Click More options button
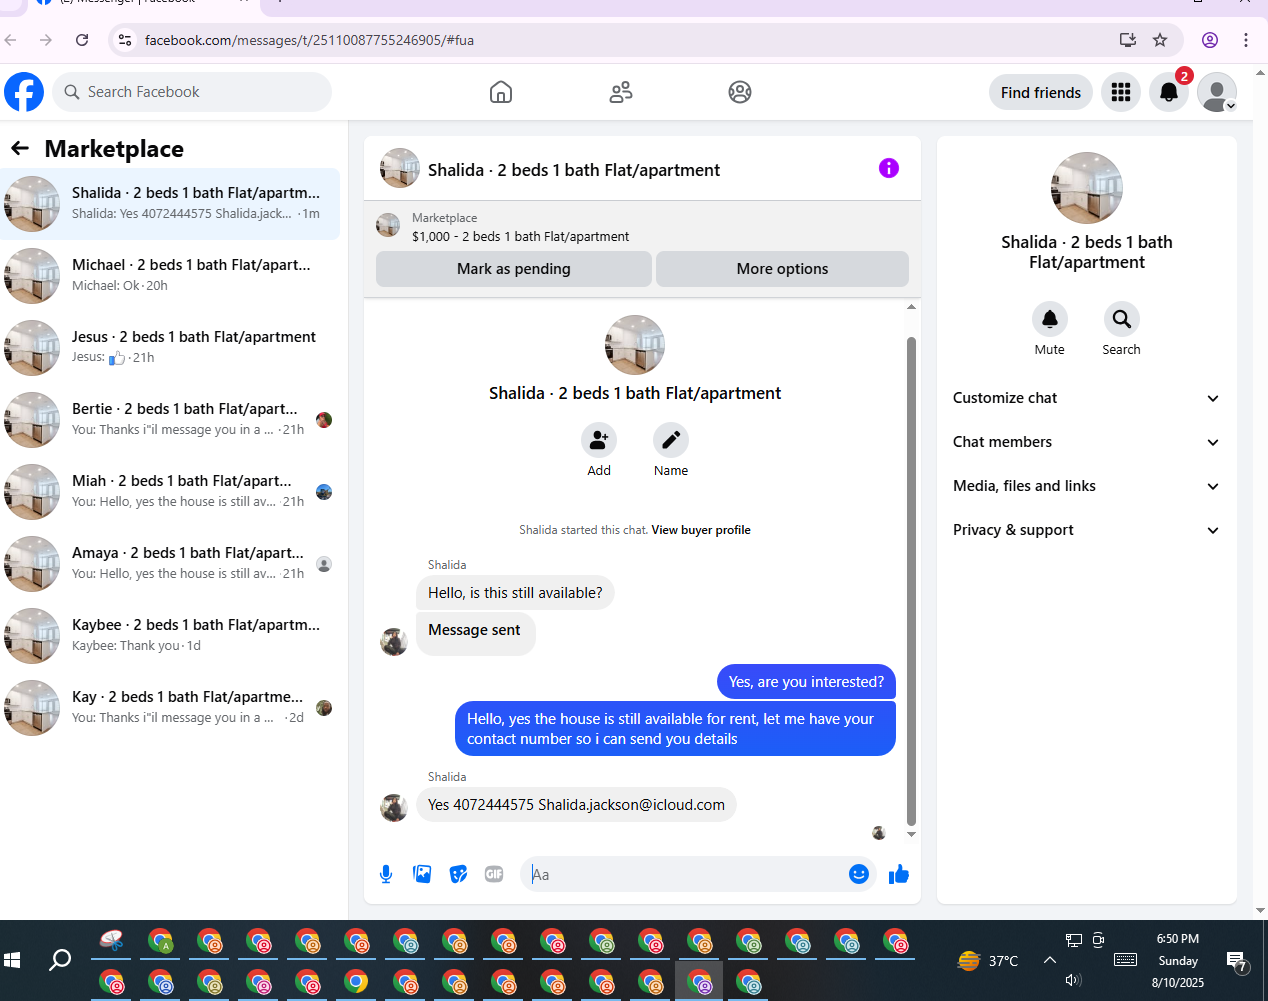Viewport: 1268px width, 1001px height. click(782, 269)
